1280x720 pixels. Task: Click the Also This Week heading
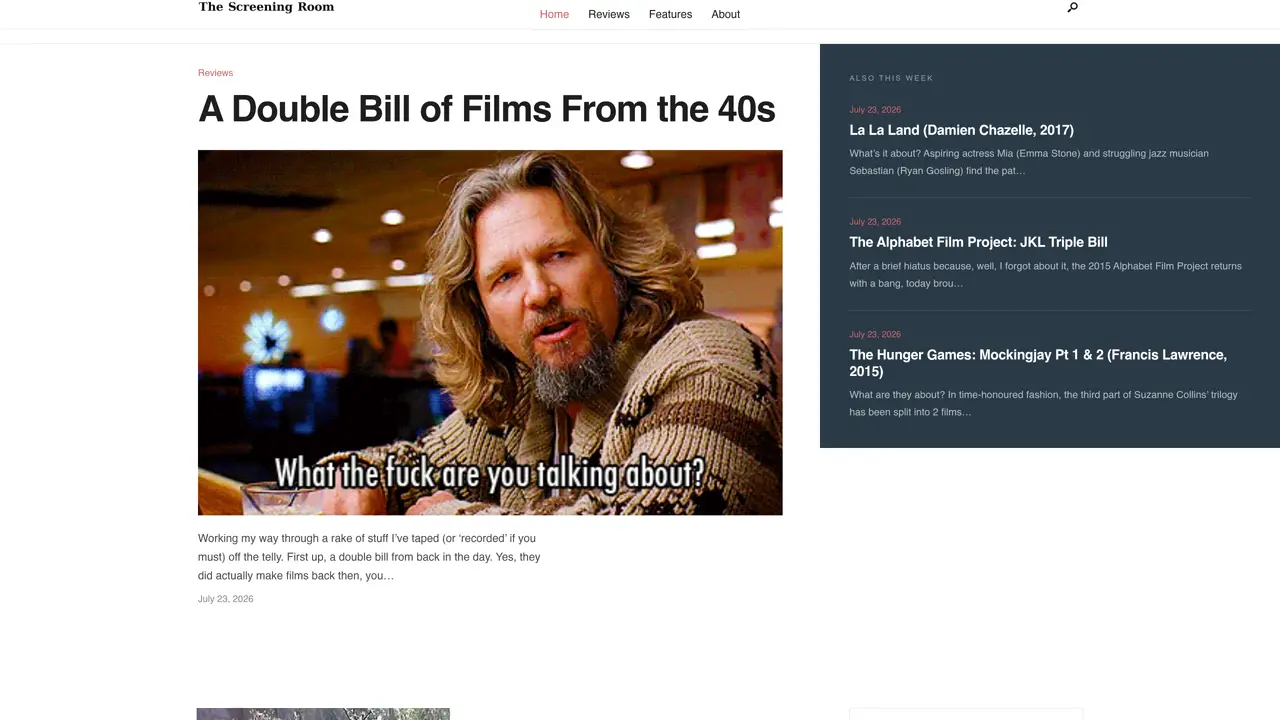(891, 78)
